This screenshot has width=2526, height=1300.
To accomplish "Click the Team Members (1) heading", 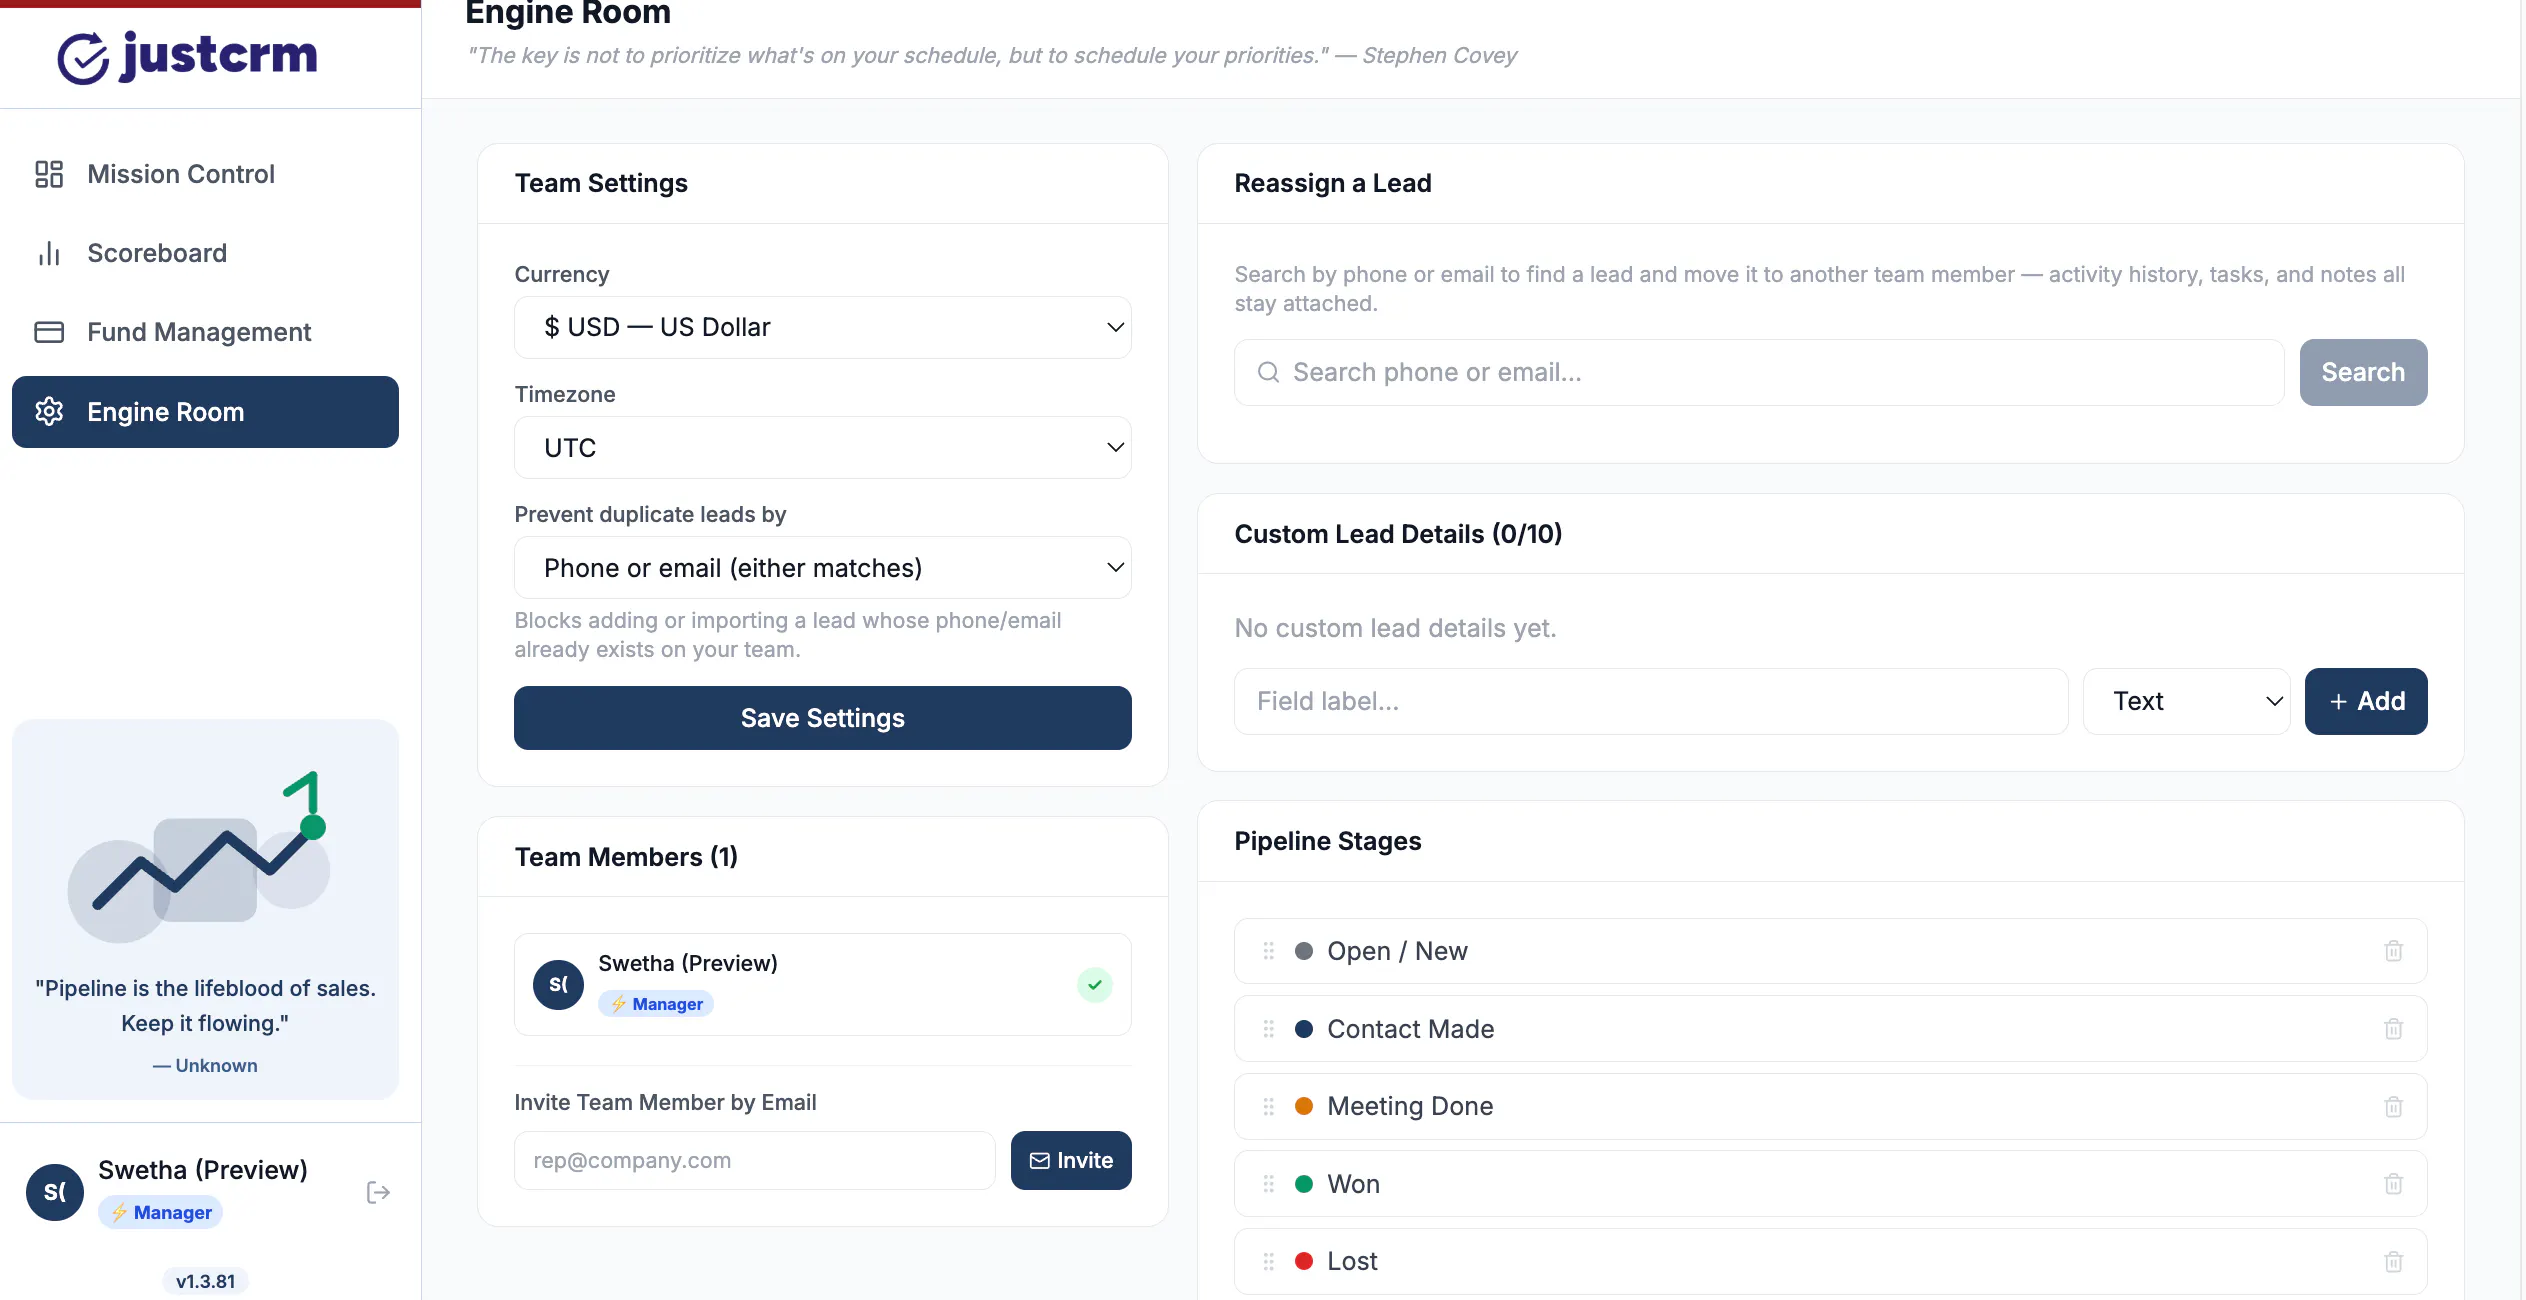I will (626, 857).
